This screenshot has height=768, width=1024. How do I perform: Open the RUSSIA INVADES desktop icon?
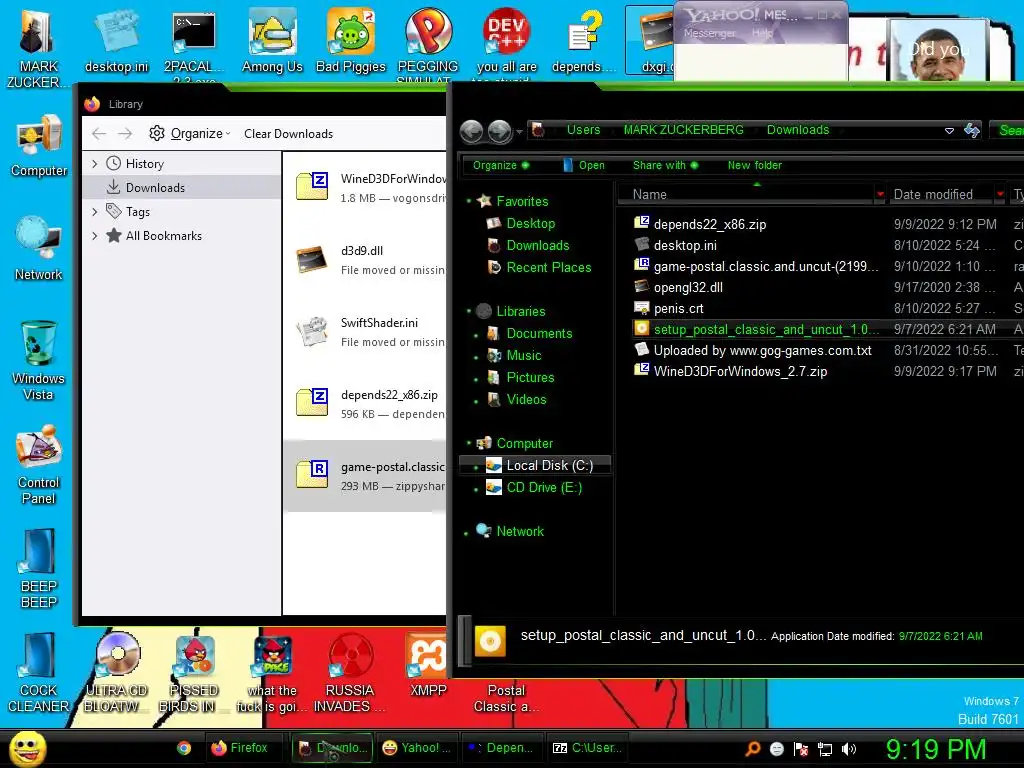click(349, 672)
